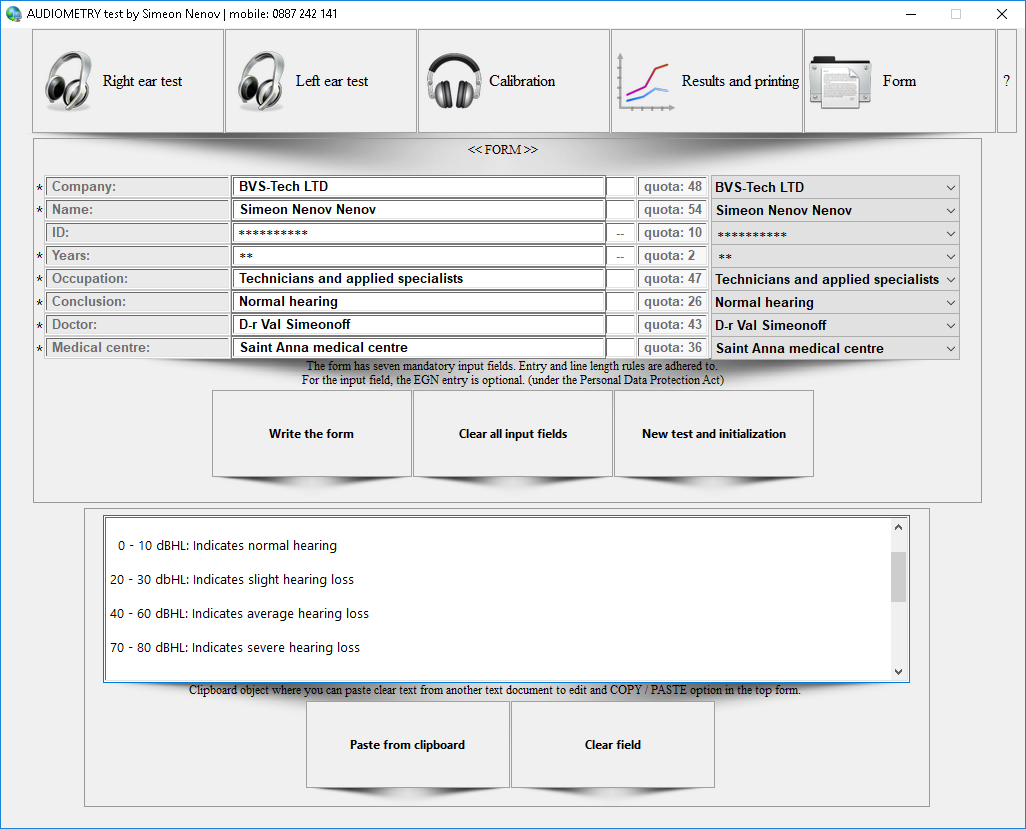Open the Right ear test headphones icon
Screen dimensions: 1026x829
[68, 82]
